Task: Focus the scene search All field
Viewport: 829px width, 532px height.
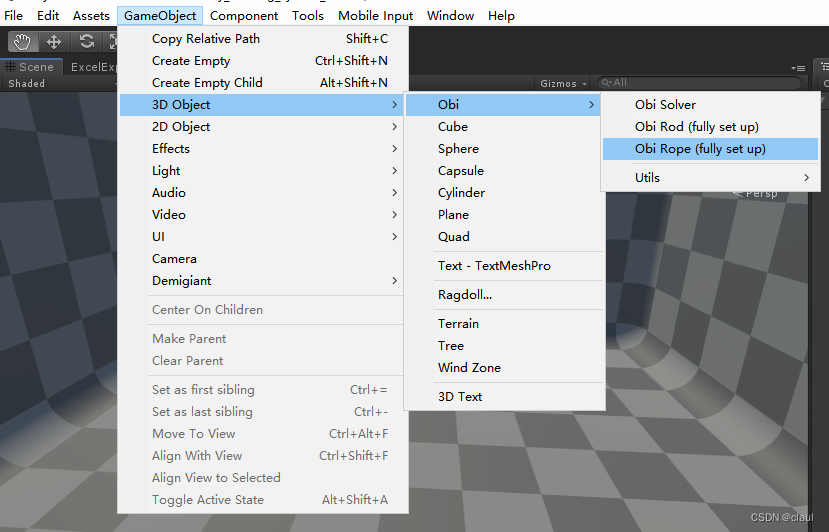Action: [x=699, y=83]
